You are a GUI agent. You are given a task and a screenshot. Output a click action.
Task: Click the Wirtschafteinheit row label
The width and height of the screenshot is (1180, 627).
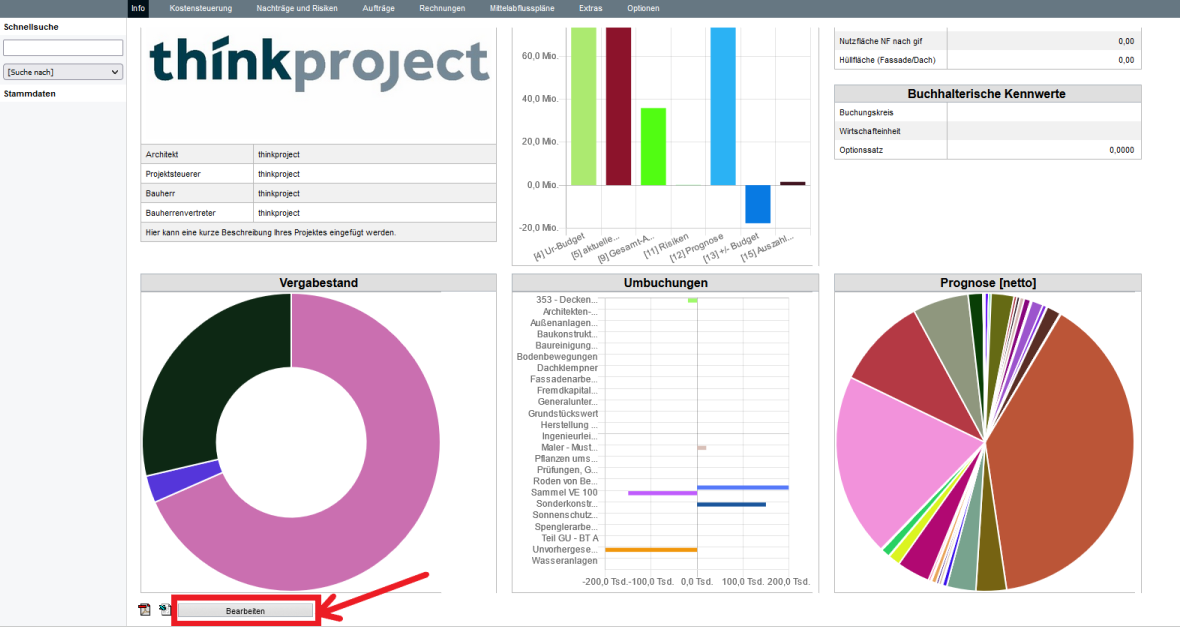pyautogui.click(x=870, y=131)
